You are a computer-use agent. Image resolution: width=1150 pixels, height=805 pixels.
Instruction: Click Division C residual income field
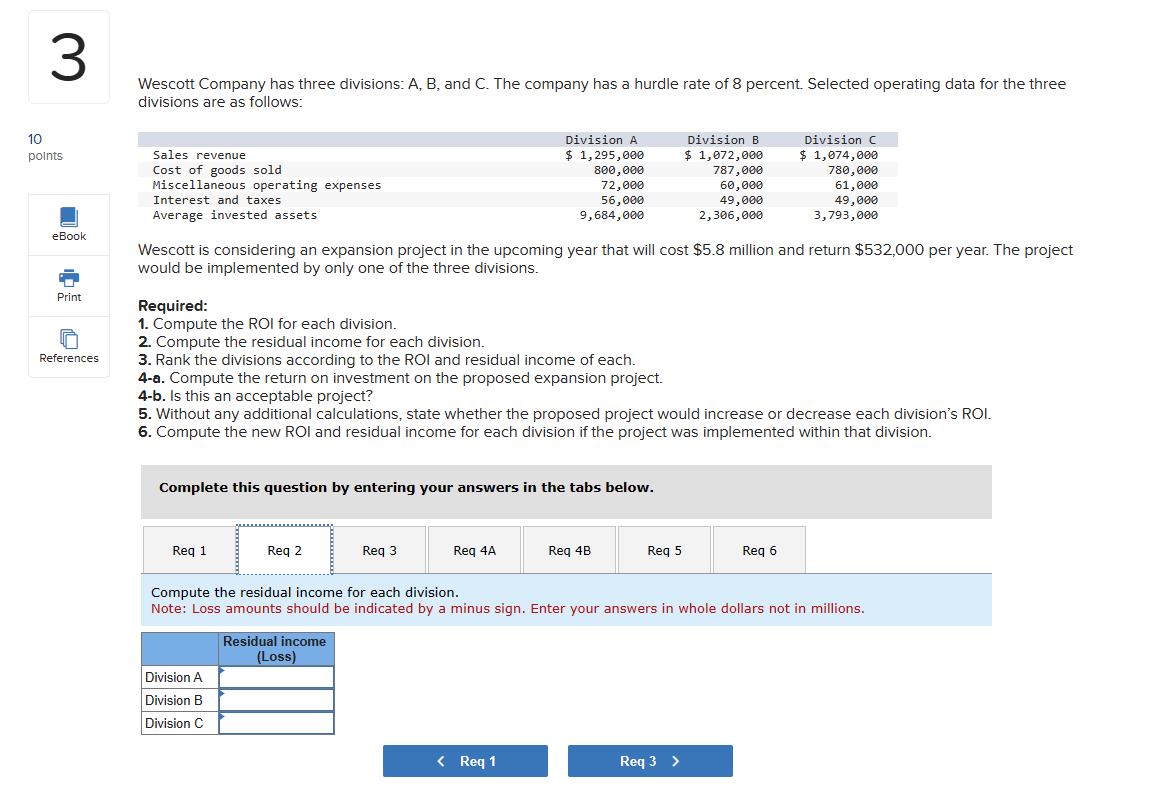276,723
